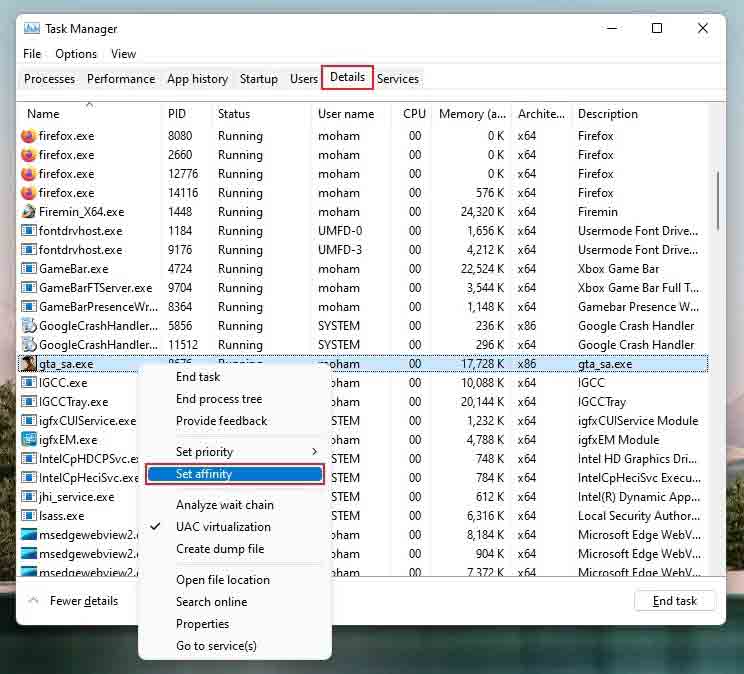
Task: Choose Go to service(s)
Action: pyautogui.click(x=216, y=646)
